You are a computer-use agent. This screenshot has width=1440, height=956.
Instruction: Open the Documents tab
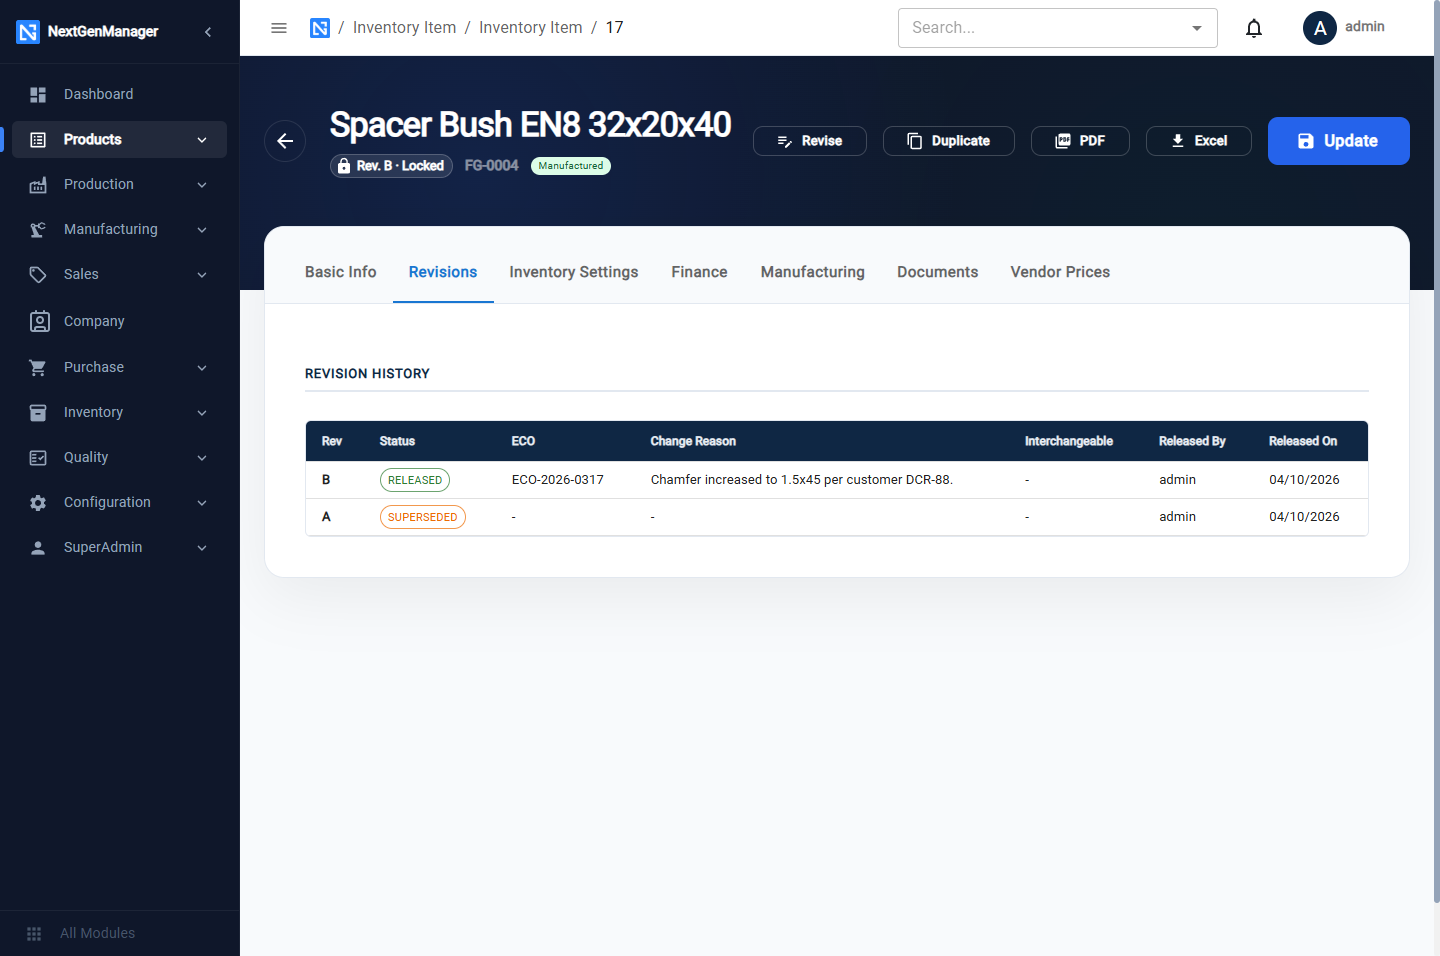937,272
